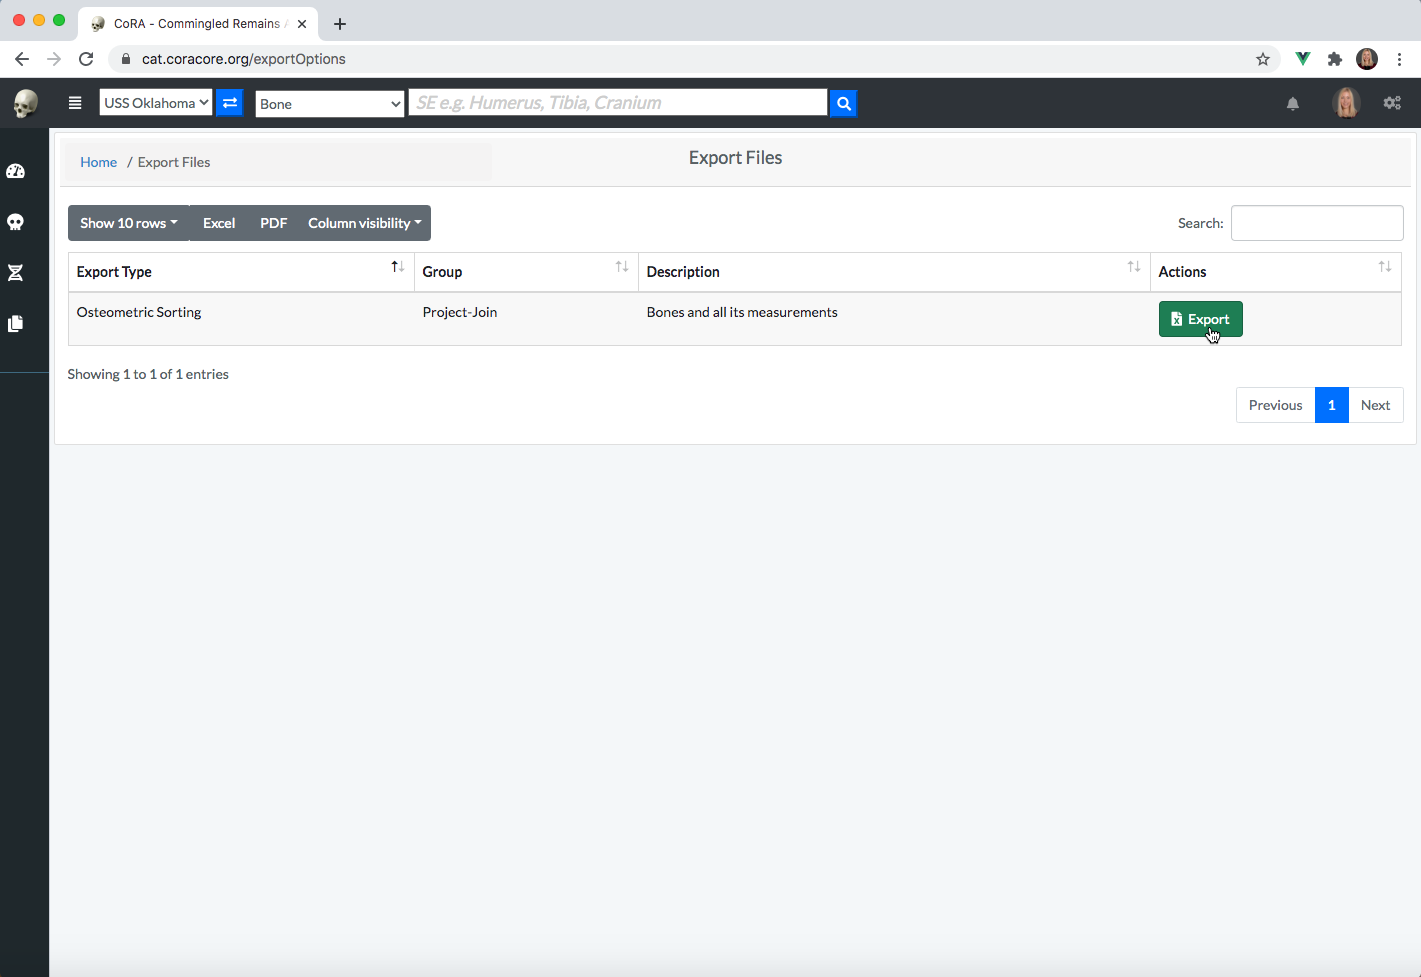Toggle the hamburger sidebar menu
The height and width of the screenshot is (977, 1421).
(75, 102)
